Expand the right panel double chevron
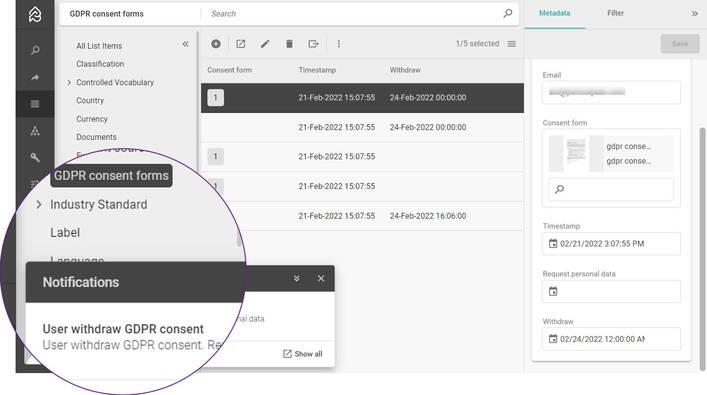The image size is (707, 395). tap(694, 14)
